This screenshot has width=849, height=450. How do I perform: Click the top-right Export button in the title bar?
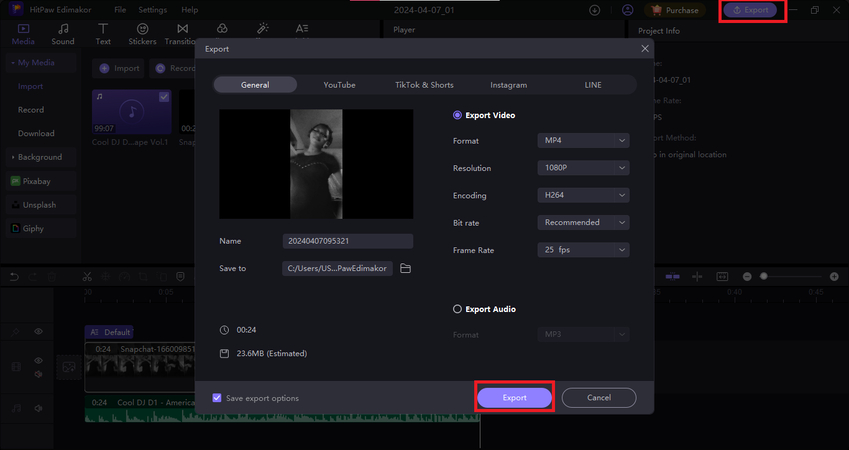click(750, 10)
